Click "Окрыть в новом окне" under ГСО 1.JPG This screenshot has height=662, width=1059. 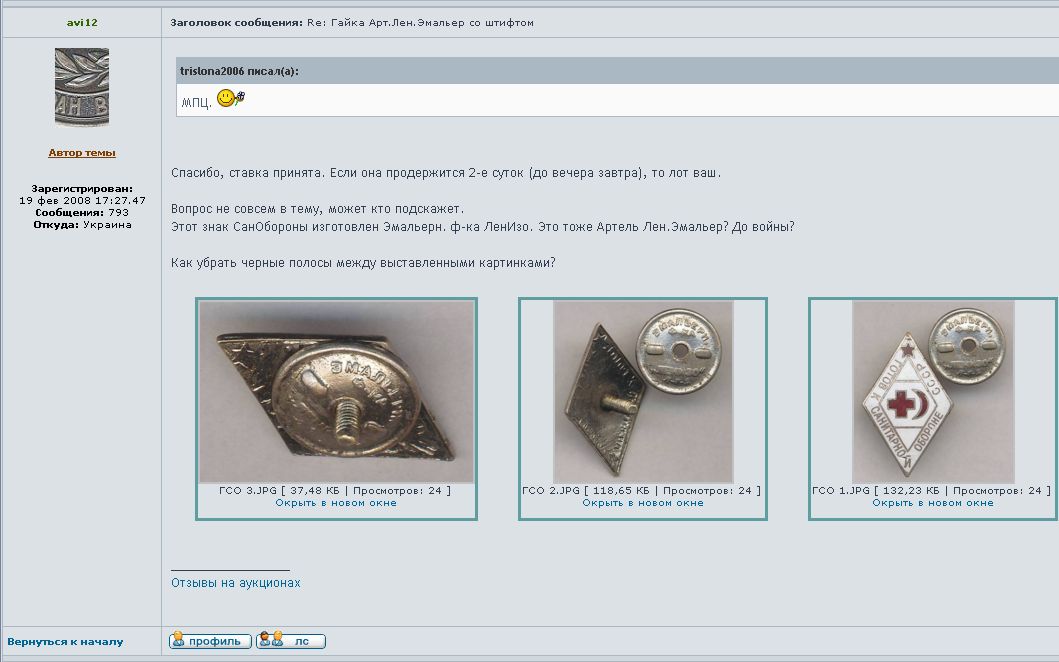[932, 503]
